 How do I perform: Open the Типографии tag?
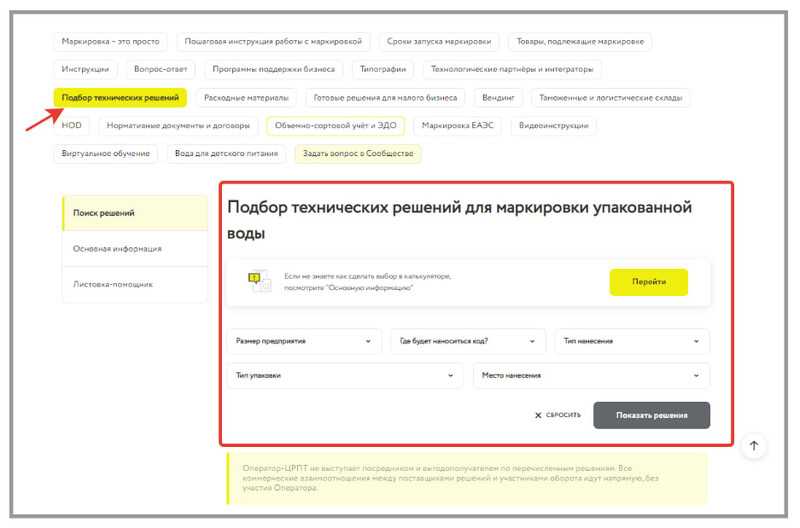click(x=383, y=69)
